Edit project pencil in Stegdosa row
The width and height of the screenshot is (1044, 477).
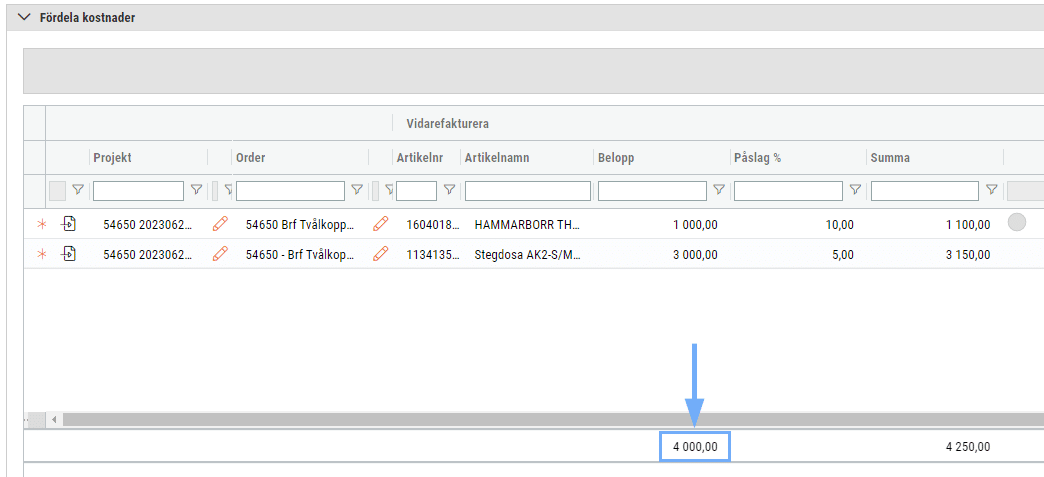[x=220, y=254]
